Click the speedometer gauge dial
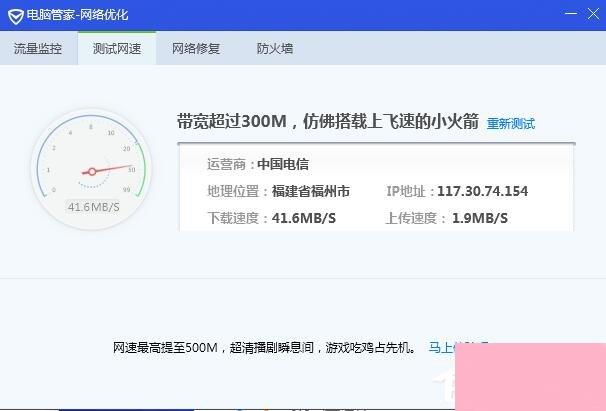The height and width of the screenshot is (411, 606). click(x=92, y=169)
